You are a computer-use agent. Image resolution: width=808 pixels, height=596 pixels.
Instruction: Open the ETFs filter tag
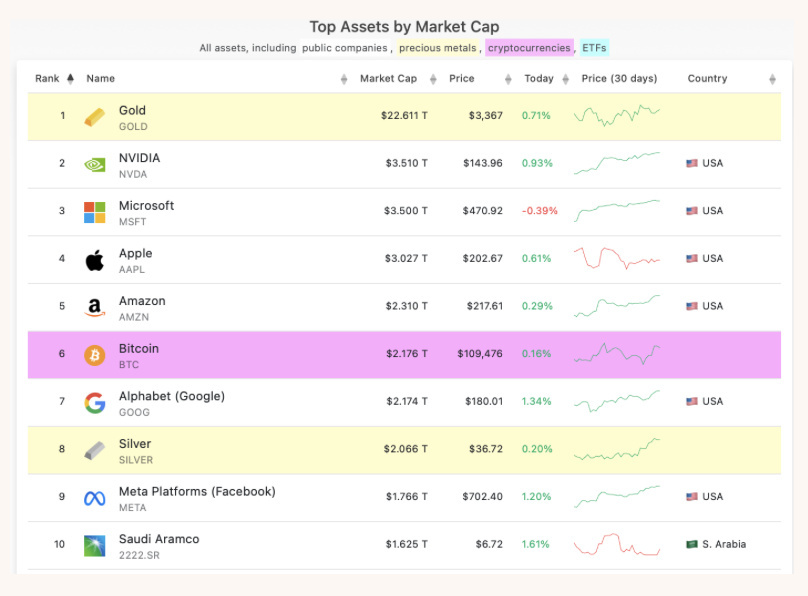pyautogui.click(x=594, y=48)
